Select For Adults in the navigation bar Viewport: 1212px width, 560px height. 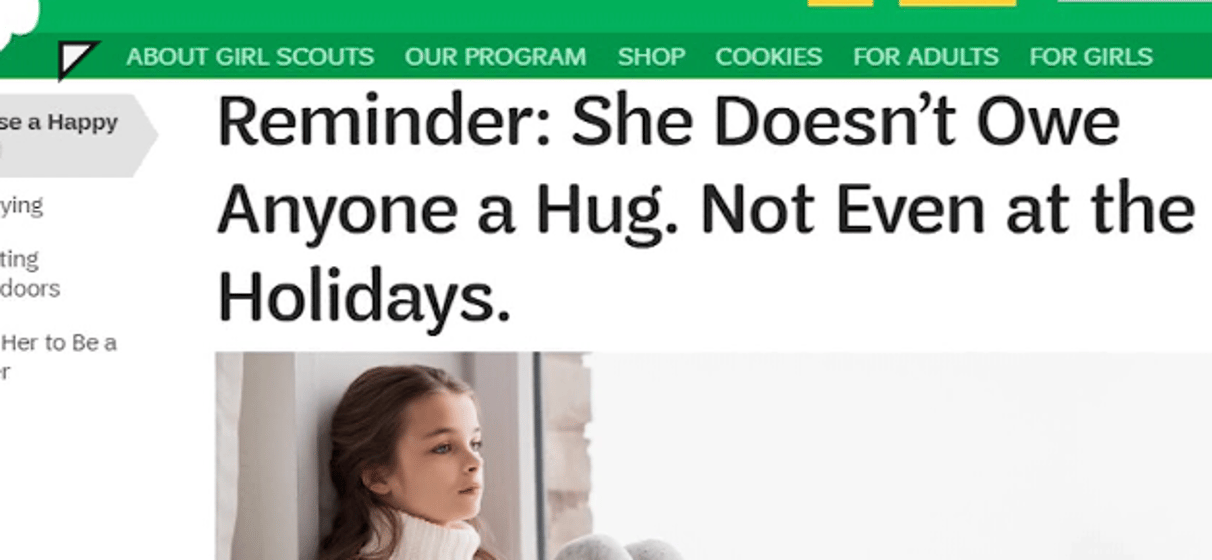pos(926,57)
